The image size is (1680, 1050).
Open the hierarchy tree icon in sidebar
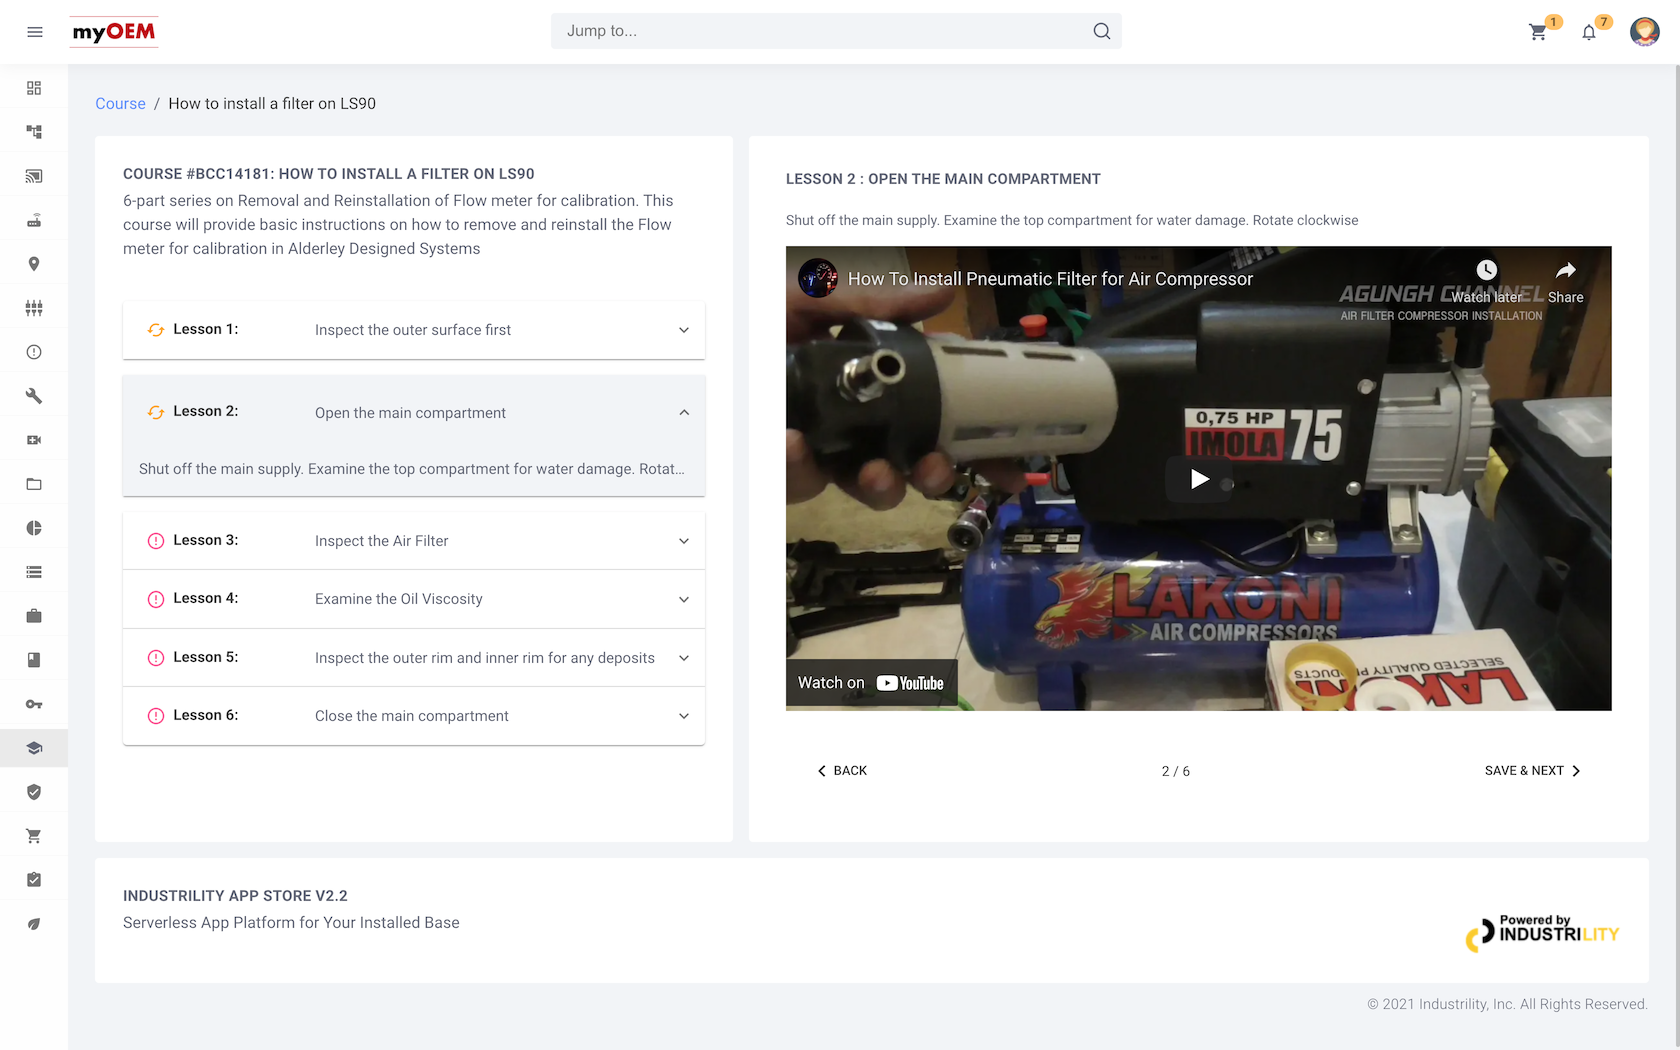point(34,132)
